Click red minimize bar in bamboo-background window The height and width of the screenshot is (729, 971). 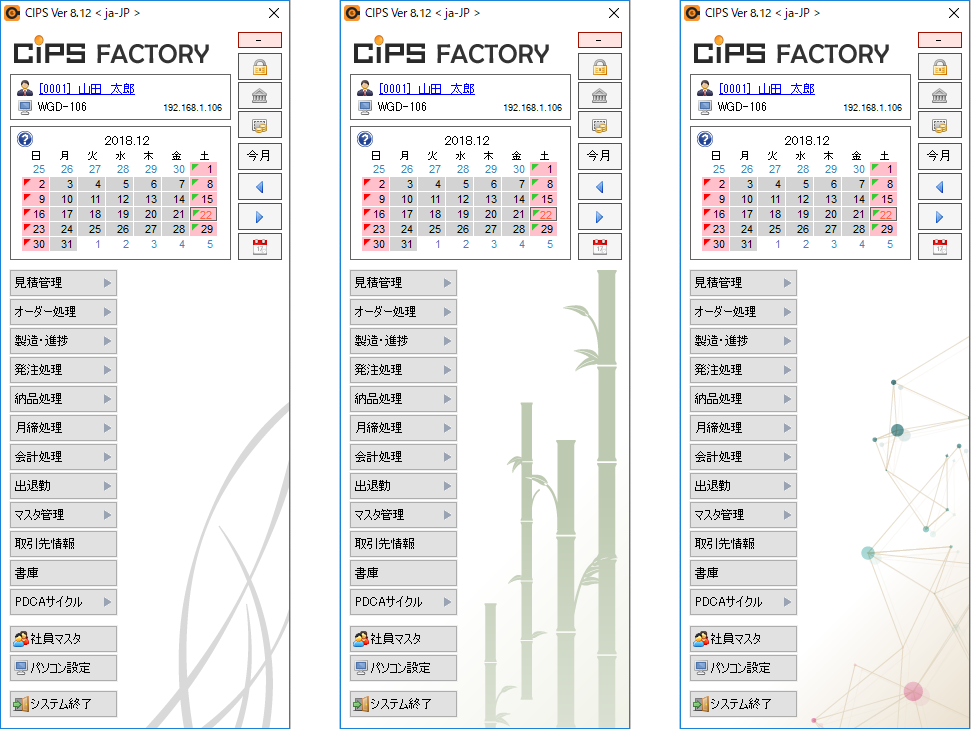pos(600,40)
